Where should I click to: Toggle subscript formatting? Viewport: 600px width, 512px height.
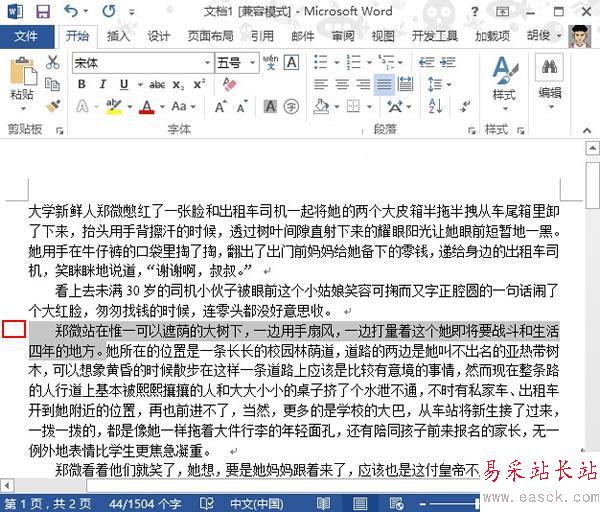[x=178, y=85]
